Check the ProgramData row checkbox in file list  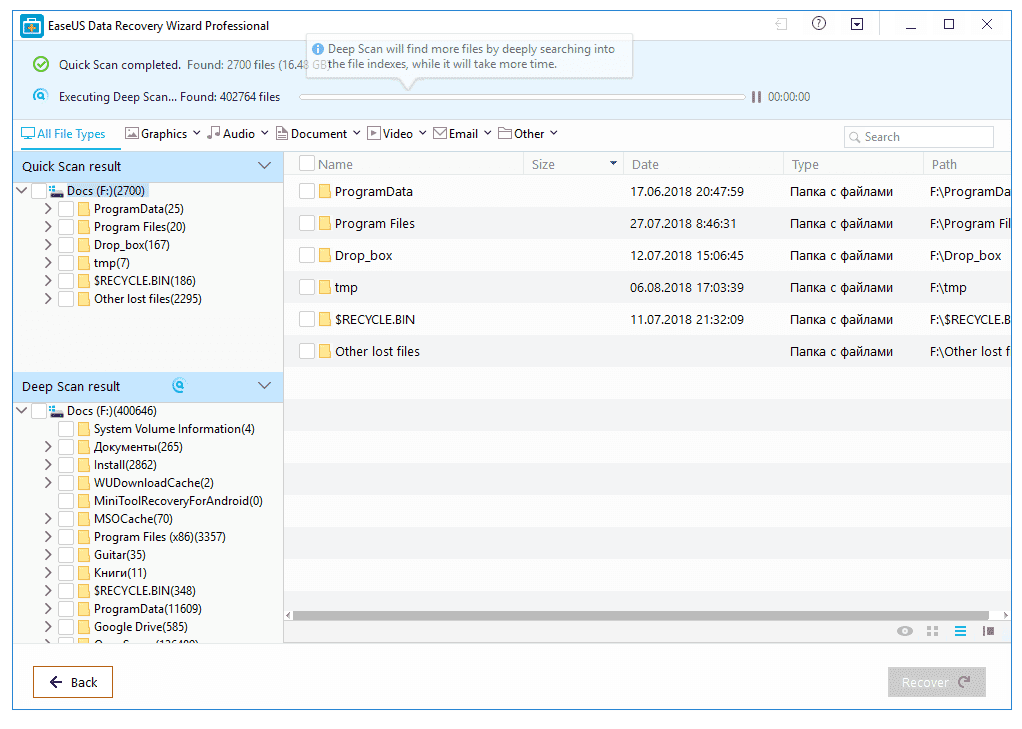[307, 191]
